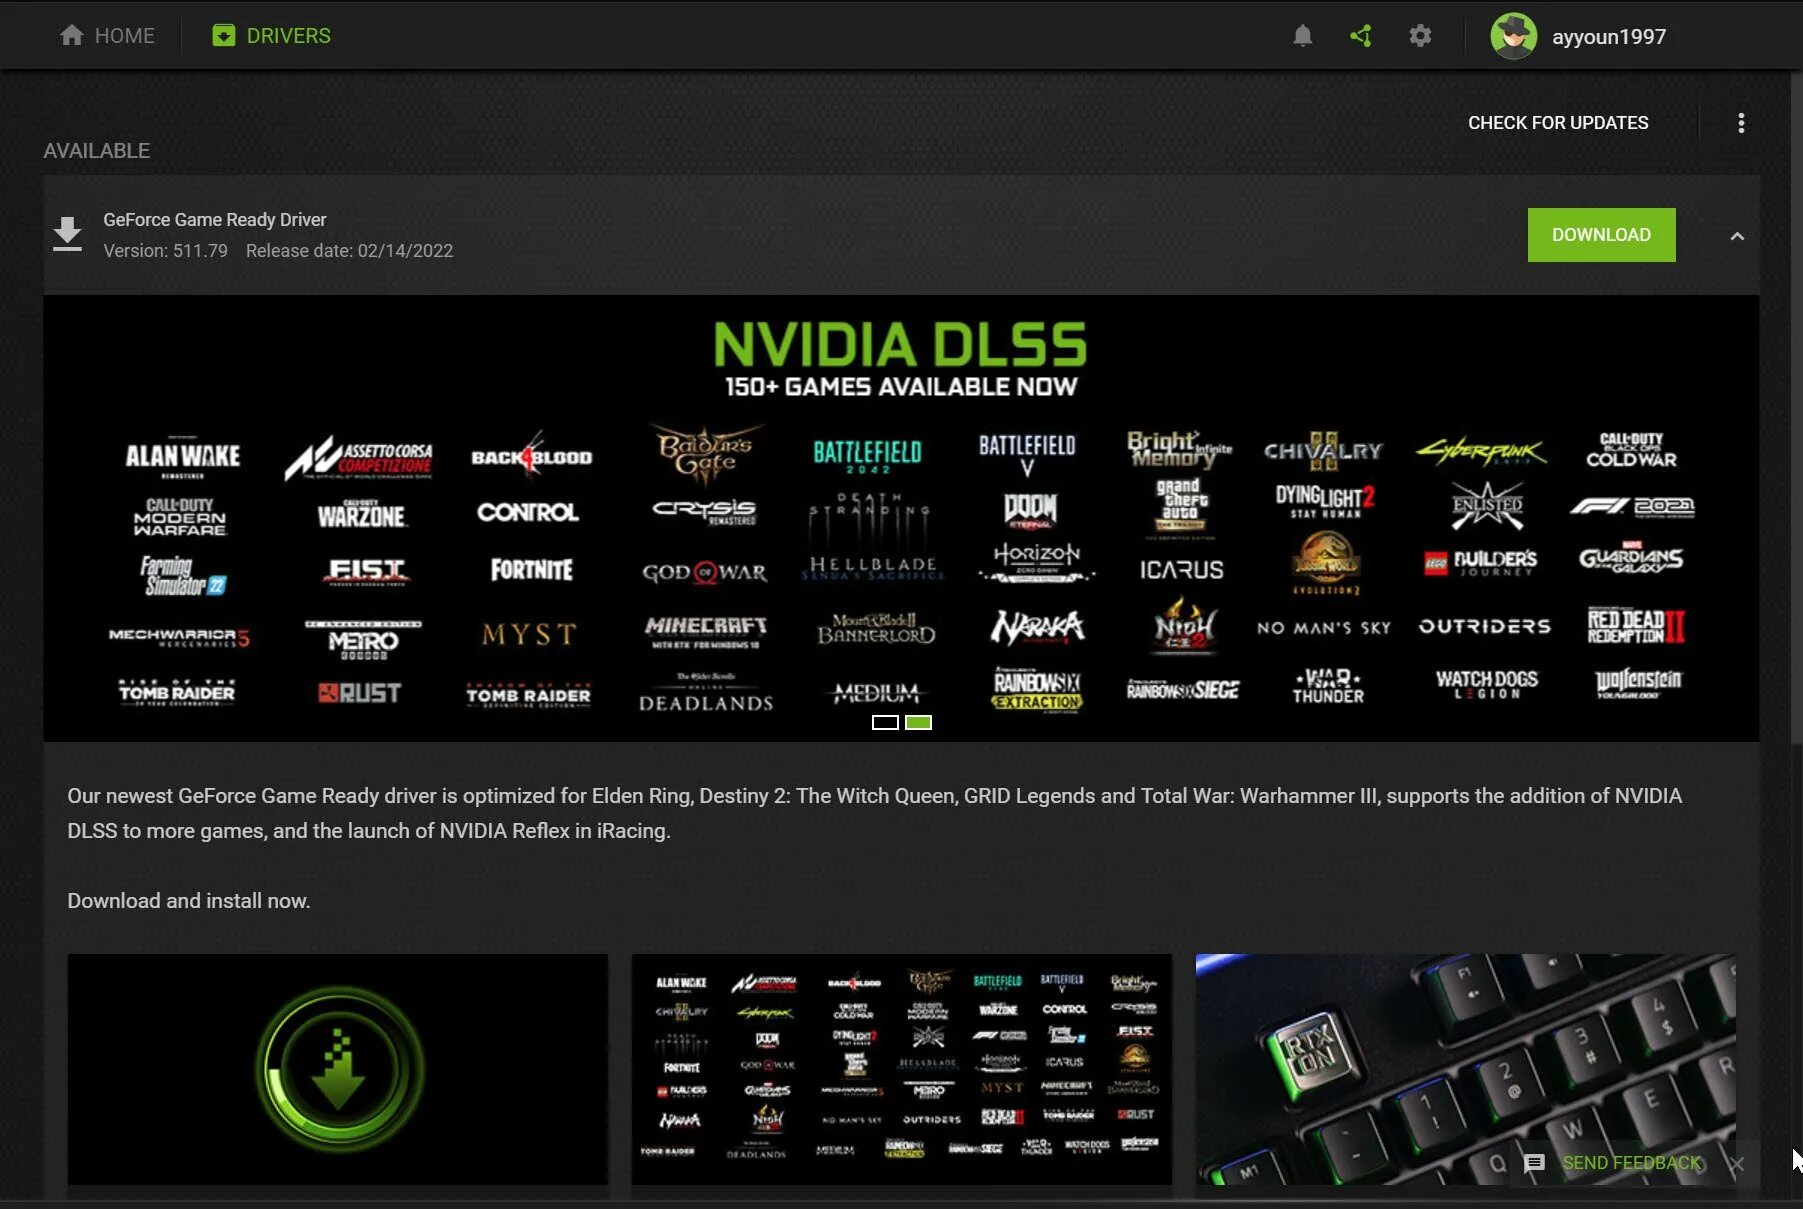Open the share overlay icon
The width and height of the screenshot is (1803, 1209).
coord(1361,36)
